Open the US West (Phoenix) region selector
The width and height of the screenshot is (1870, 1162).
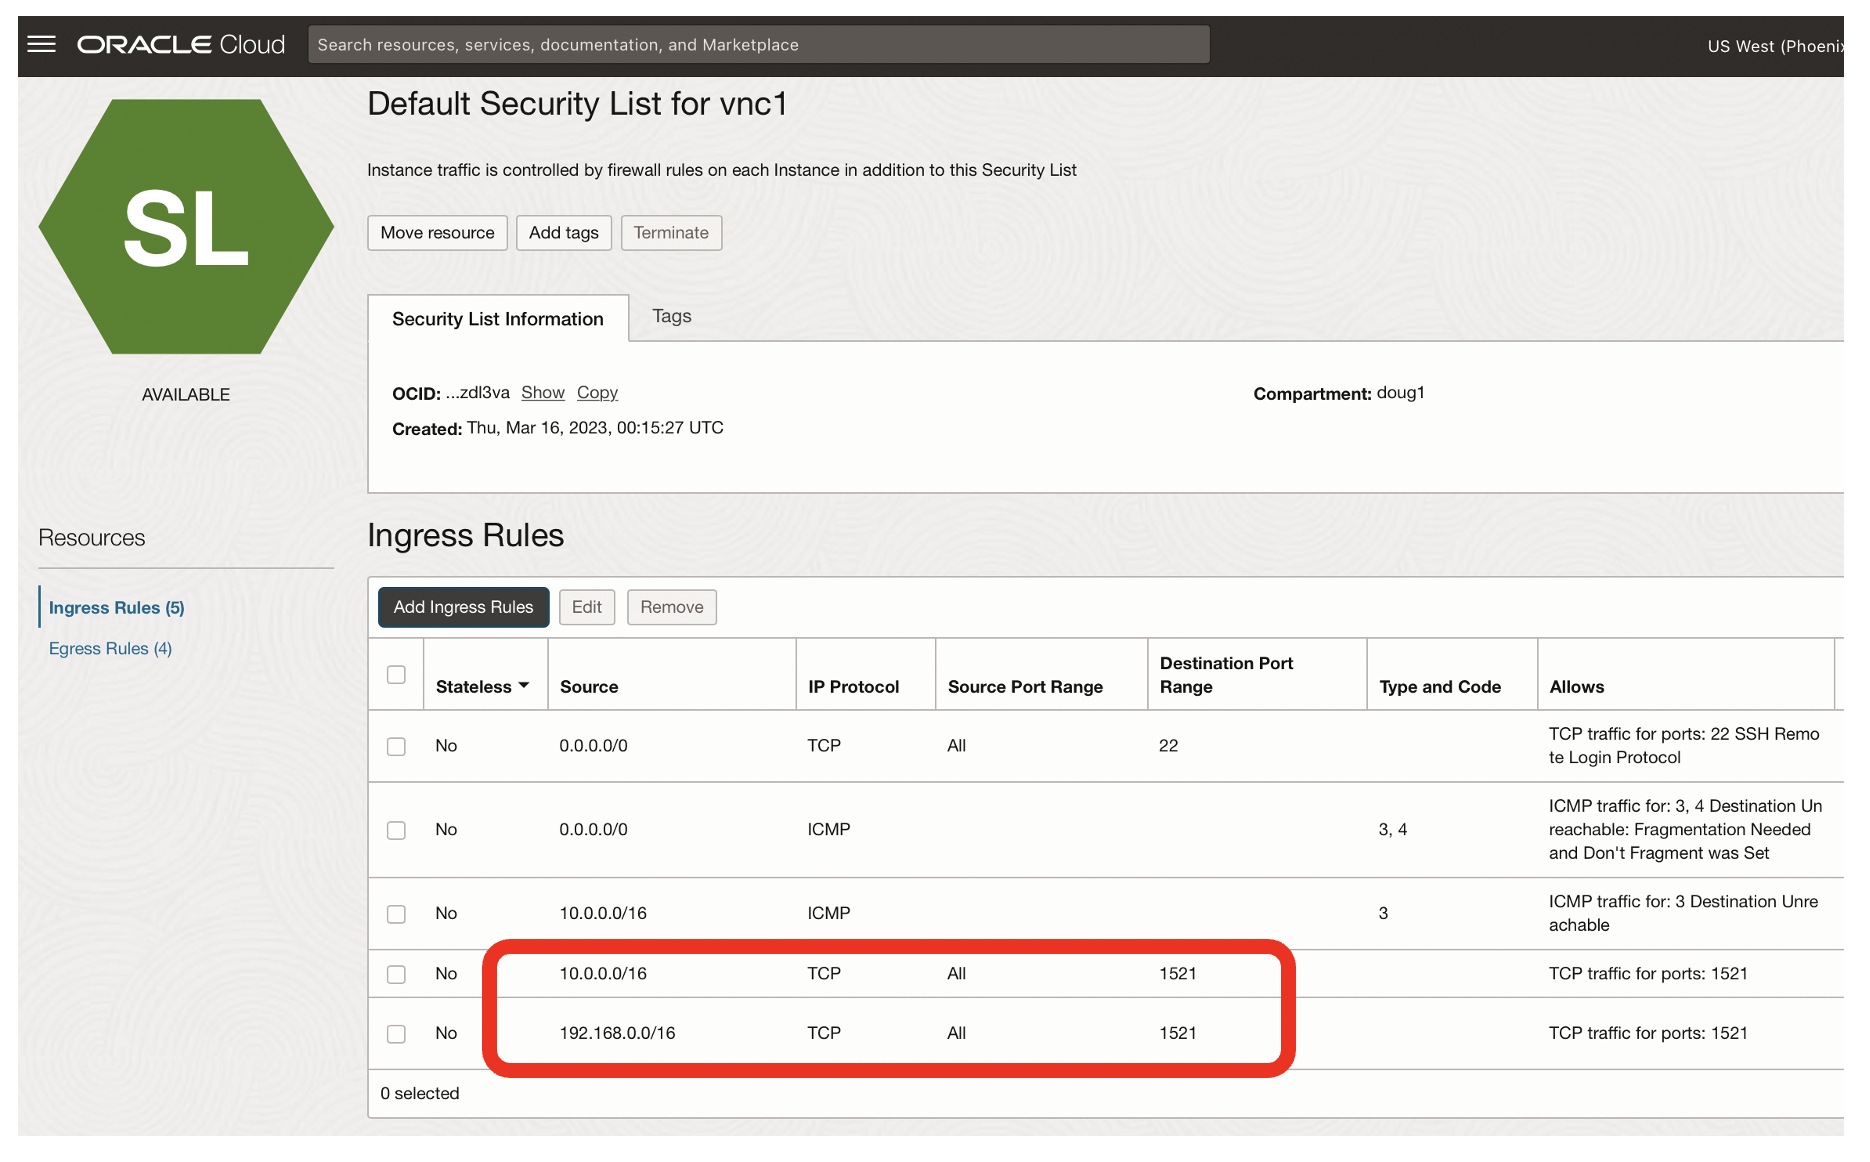pyautogui.click(x=1779, y=46)
